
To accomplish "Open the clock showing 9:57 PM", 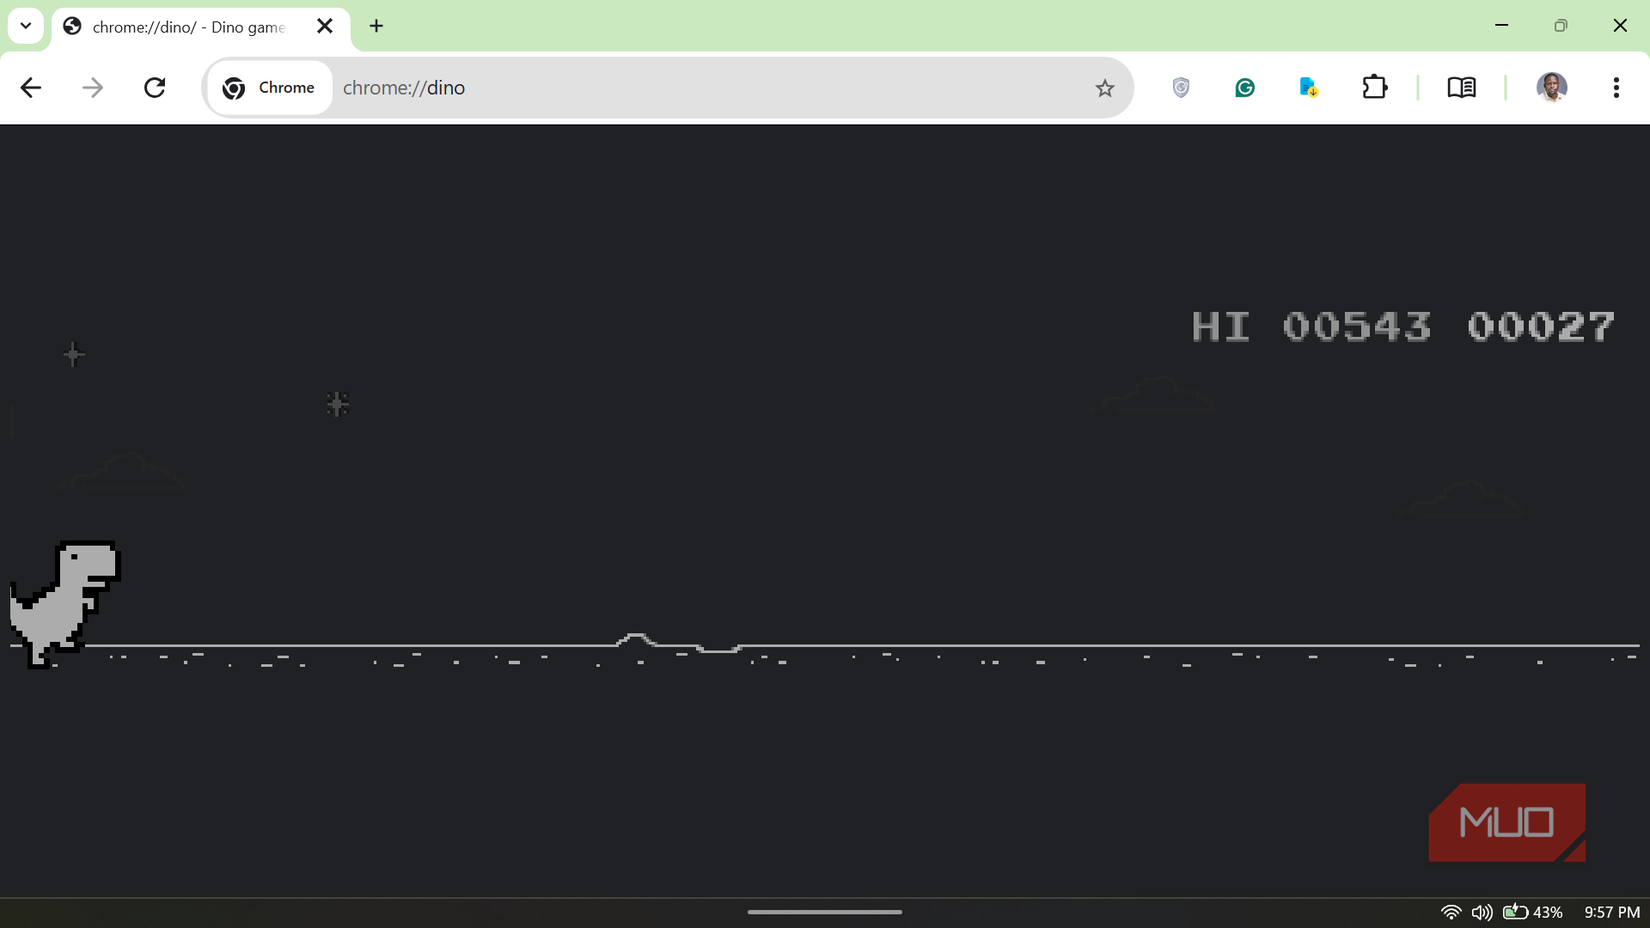I will (1612, 912).
